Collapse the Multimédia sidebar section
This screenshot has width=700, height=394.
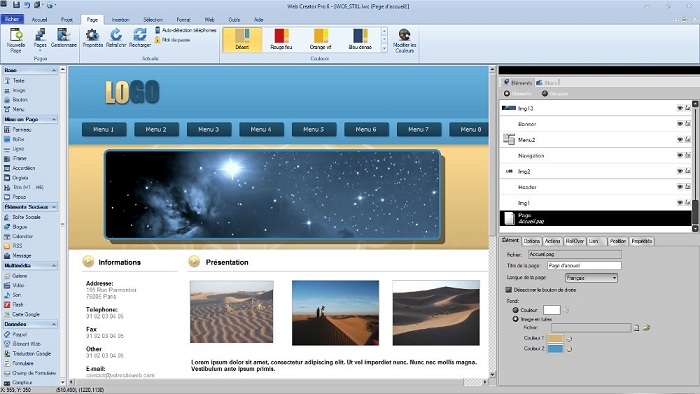coord(54,266)
